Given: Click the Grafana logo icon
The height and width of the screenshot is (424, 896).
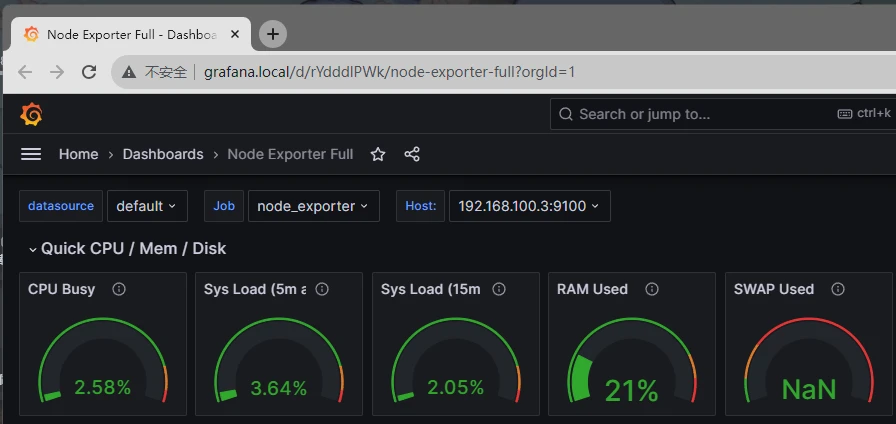Looking at the screenshot, I should [x=31, y=114].
